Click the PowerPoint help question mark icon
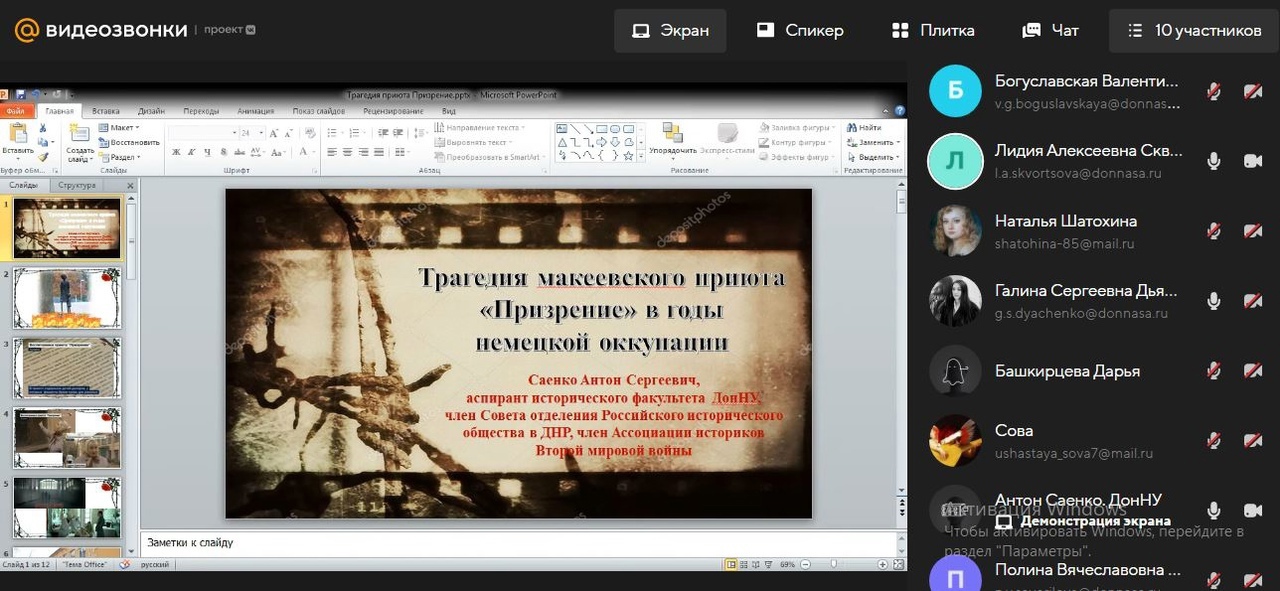1280x591 pixels. 900,111
